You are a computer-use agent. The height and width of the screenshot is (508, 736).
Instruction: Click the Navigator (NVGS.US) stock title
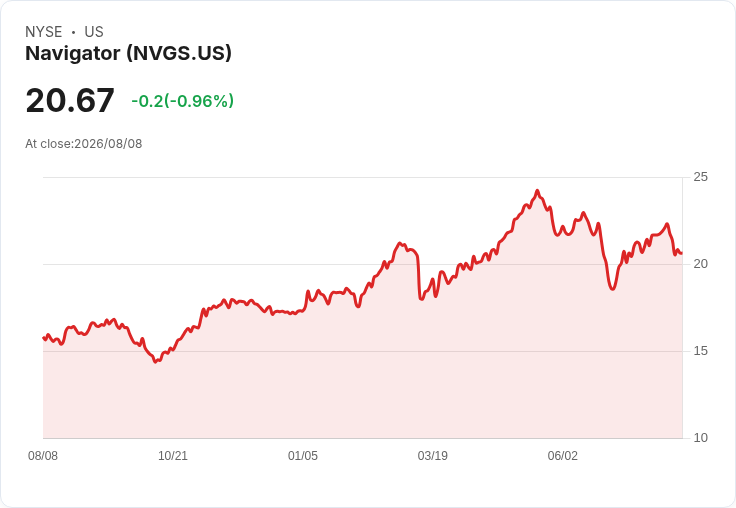tap(128, 53)
